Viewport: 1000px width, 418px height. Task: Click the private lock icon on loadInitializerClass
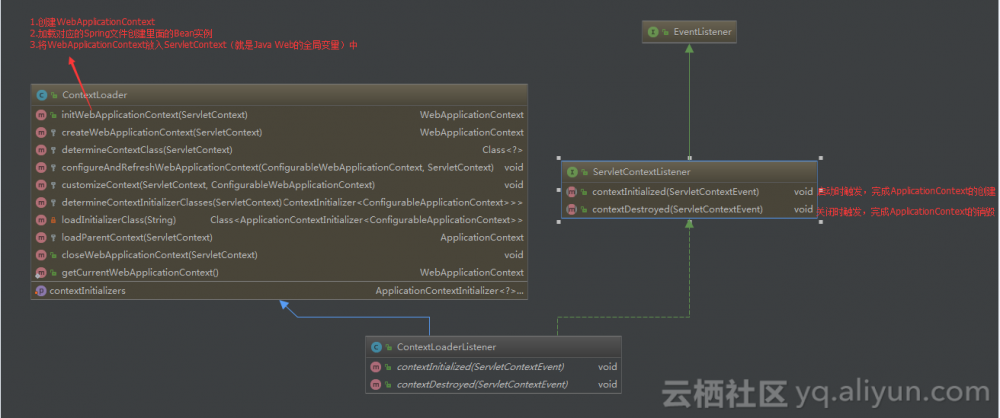pyautogui.click(x=54, y=220)
